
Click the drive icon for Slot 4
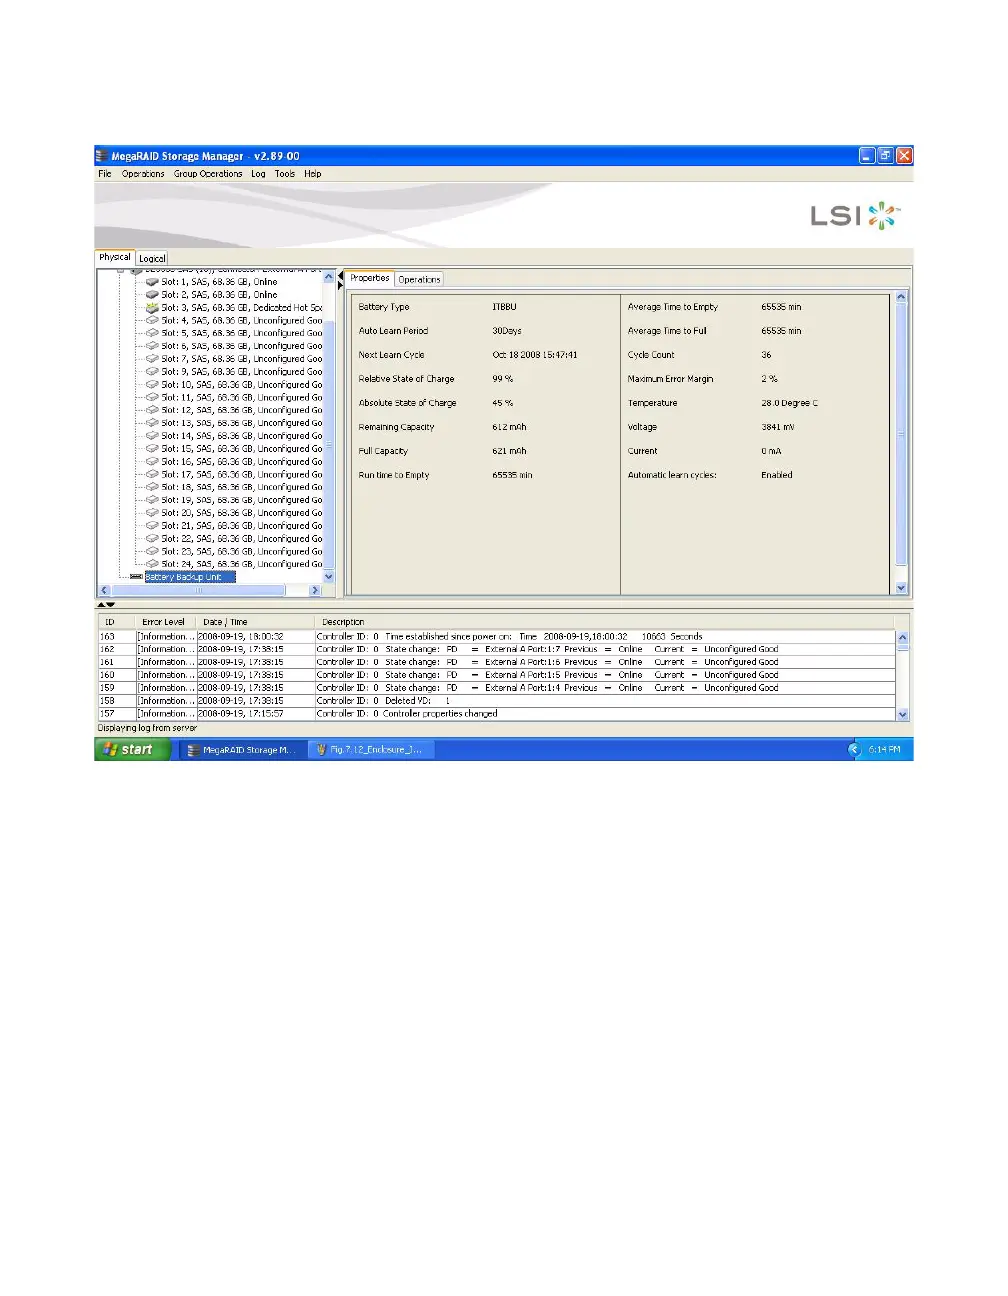(152, 321)
